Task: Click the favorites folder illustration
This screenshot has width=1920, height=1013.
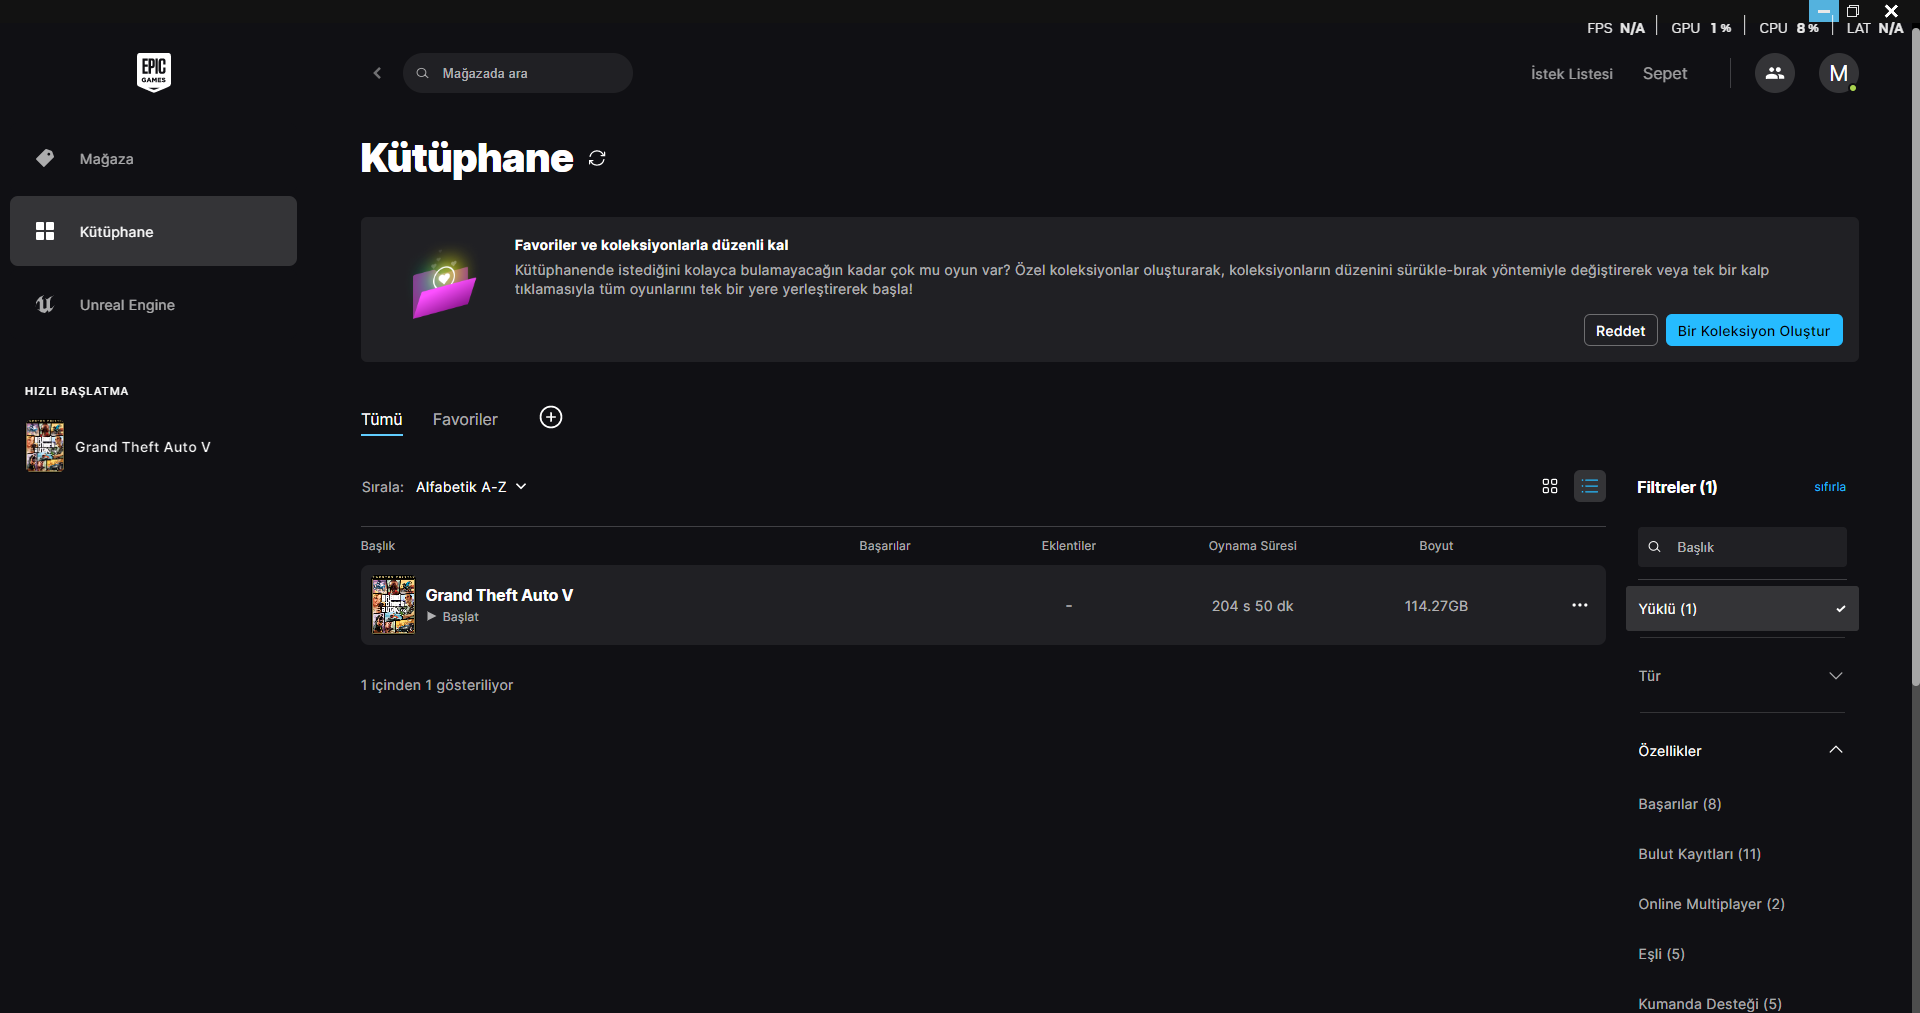Action: pos(444,284)
